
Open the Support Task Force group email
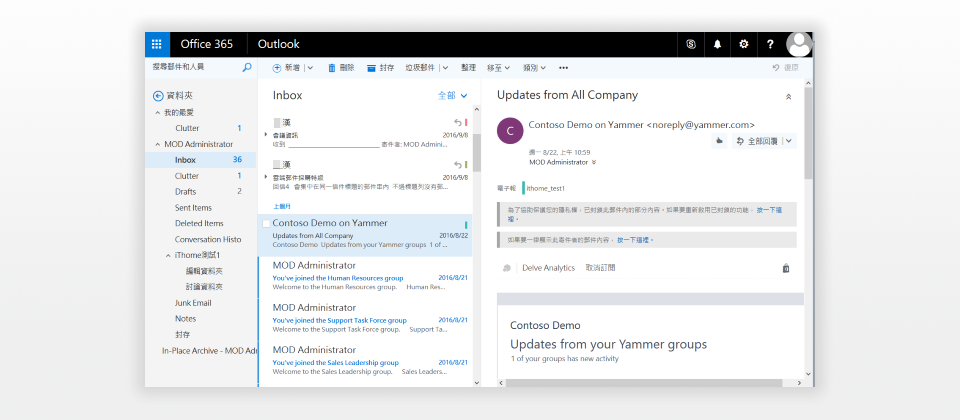tap(365, 320)
